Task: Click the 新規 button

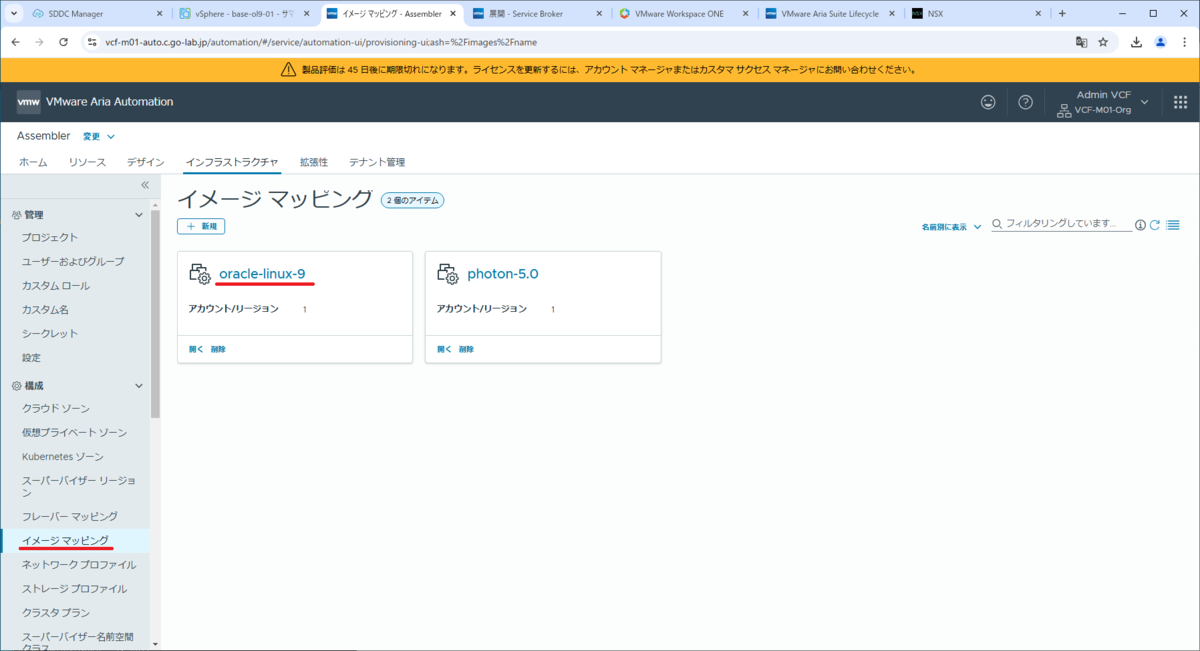Action: coord(201,227)
